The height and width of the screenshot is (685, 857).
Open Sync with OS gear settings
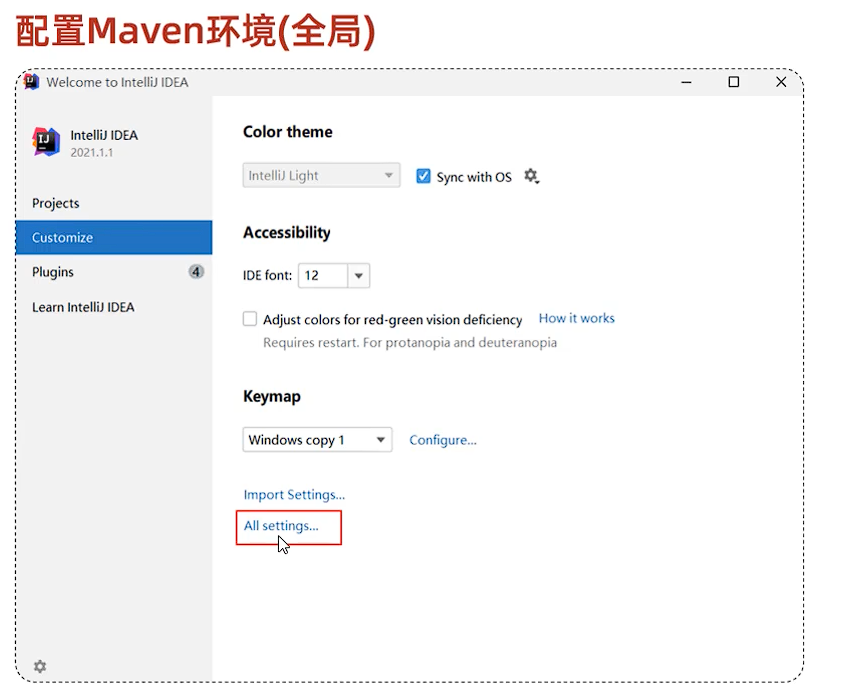click(x=531, y=176)
